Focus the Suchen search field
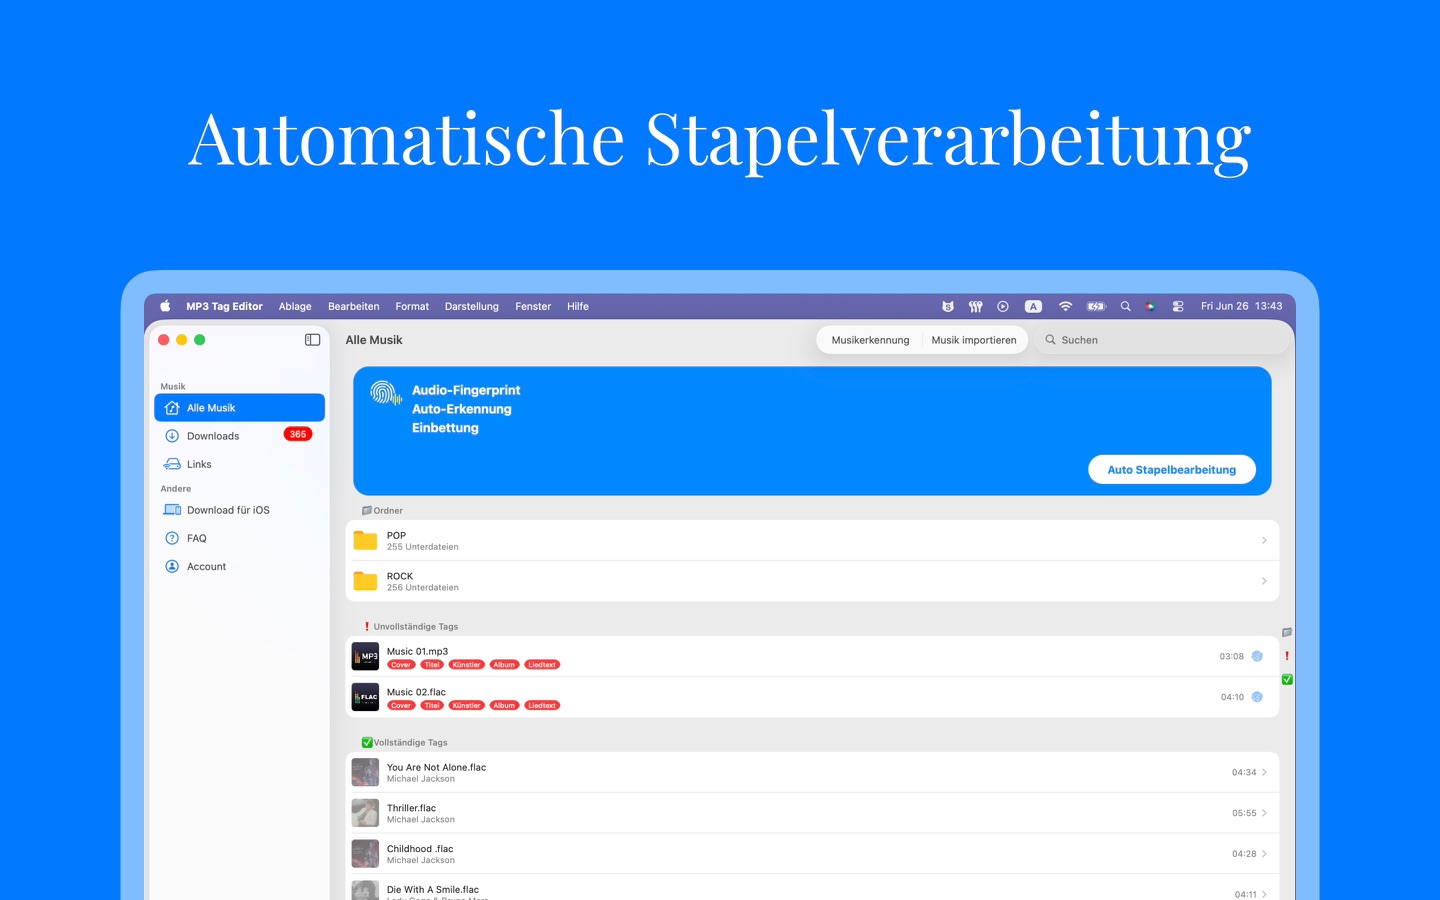Screen dimensions: 1440x900 coord(1162,340)
